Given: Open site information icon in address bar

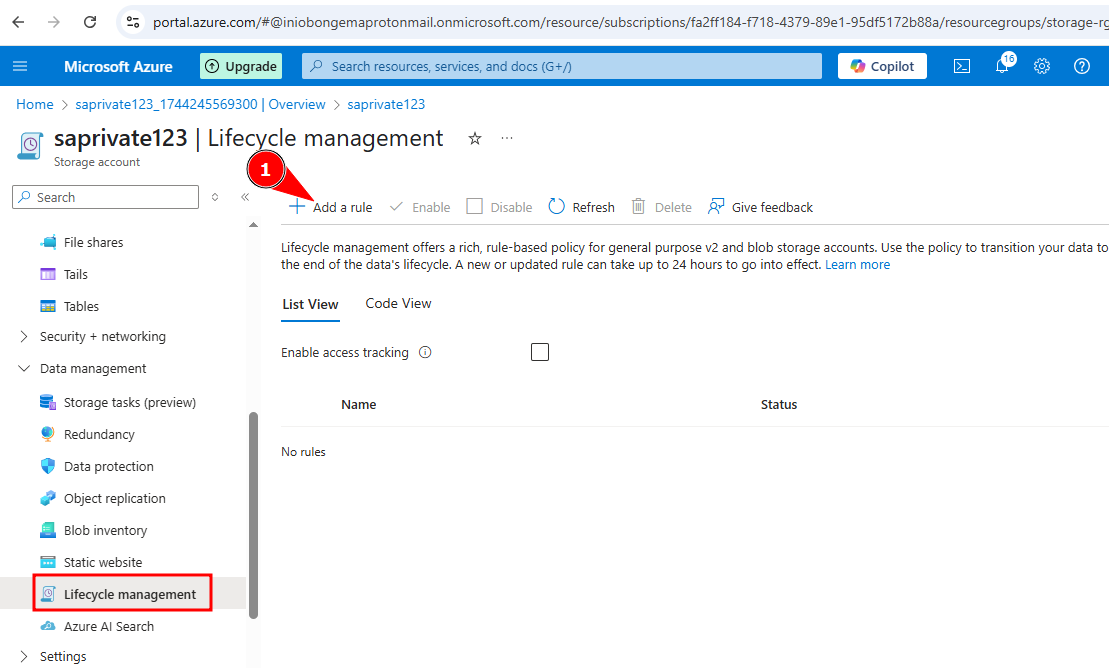Looking at the screenshot, I should [x=133, y=22].
